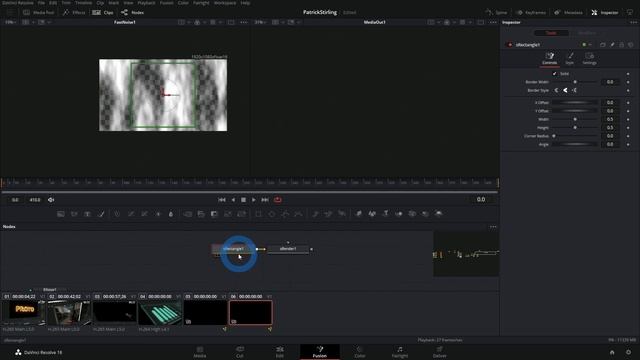This screenshot has height=360, width=640.
Task: Click the Width value field
Action: click(610, 119)
